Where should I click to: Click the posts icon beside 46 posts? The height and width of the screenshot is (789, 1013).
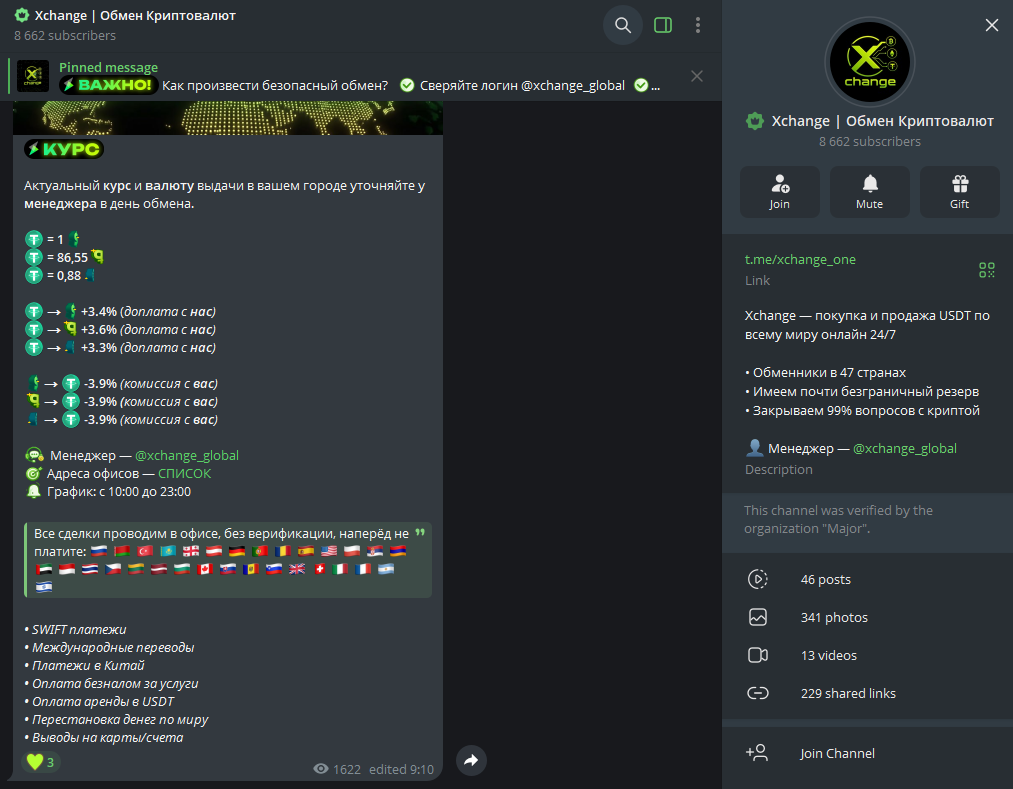pos(758,580)
